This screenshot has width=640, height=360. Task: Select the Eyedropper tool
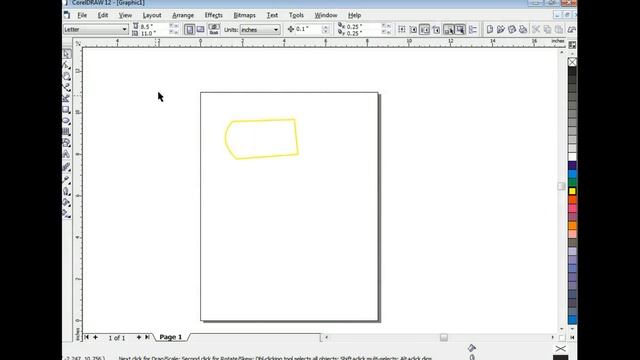67,180
